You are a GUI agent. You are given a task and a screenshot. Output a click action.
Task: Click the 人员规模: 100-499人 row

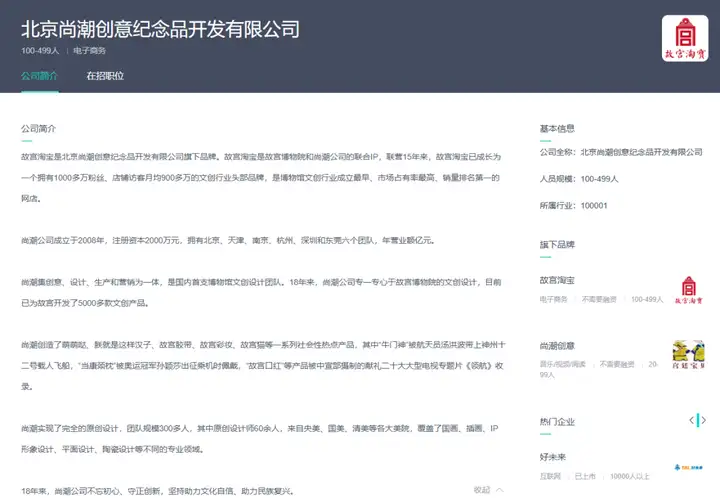click(x=579, y=179)
